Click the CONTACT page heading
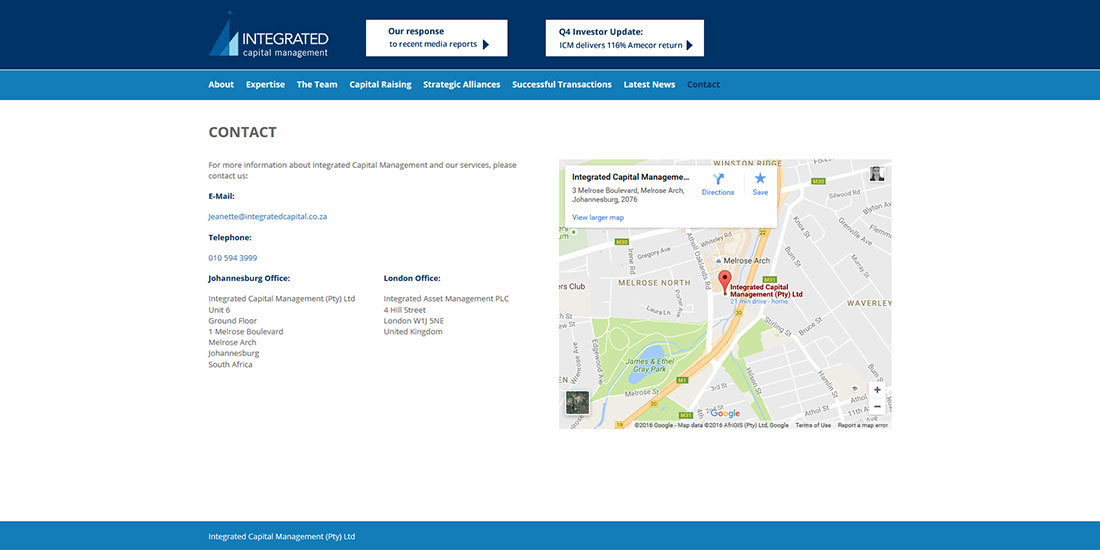Screen dimensions: 1100x550 pos(243,133)
